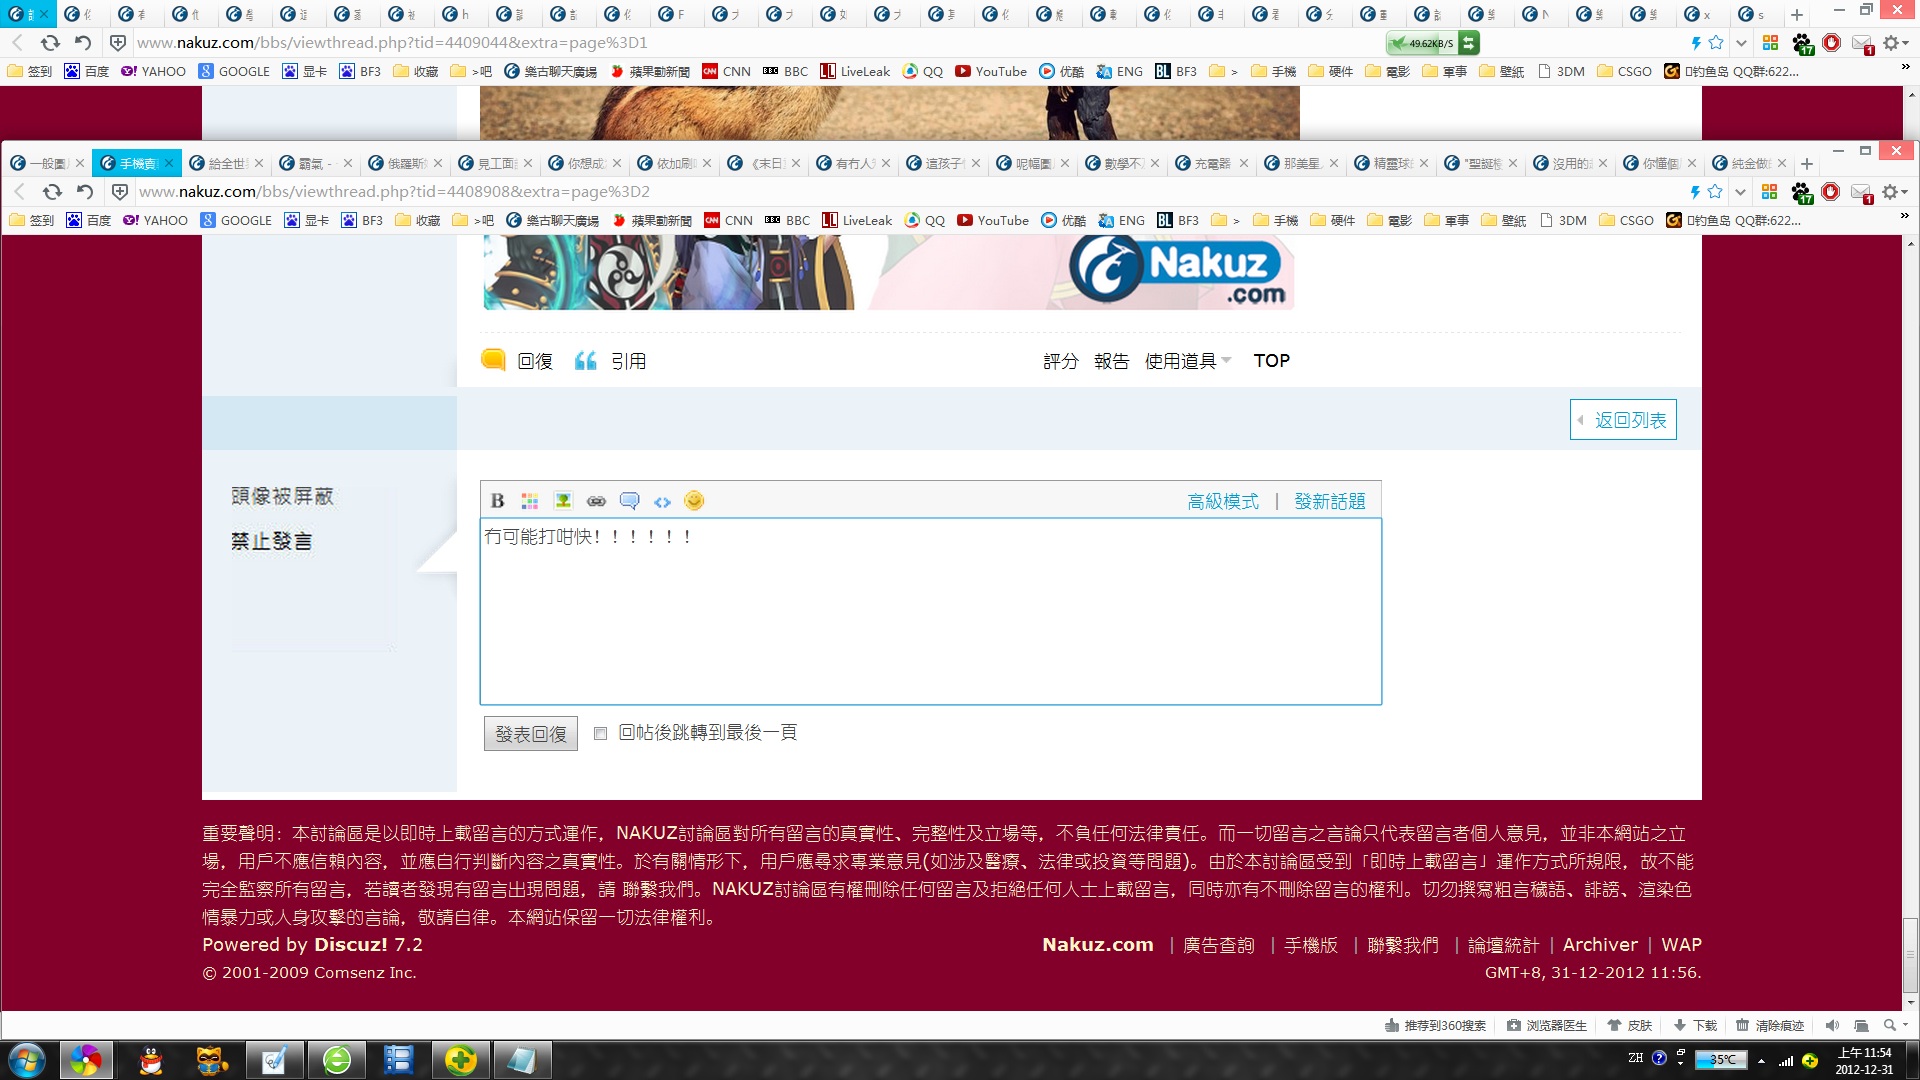Click the undo-close arrow in front window toolbar
This screenshot has width=1920, height=1080.
(85, 191)
